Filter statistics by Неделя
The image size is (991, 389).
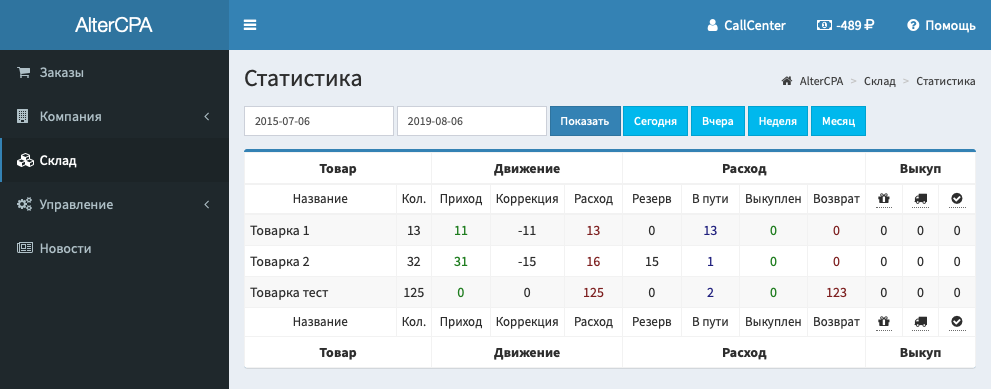[777, 121]
